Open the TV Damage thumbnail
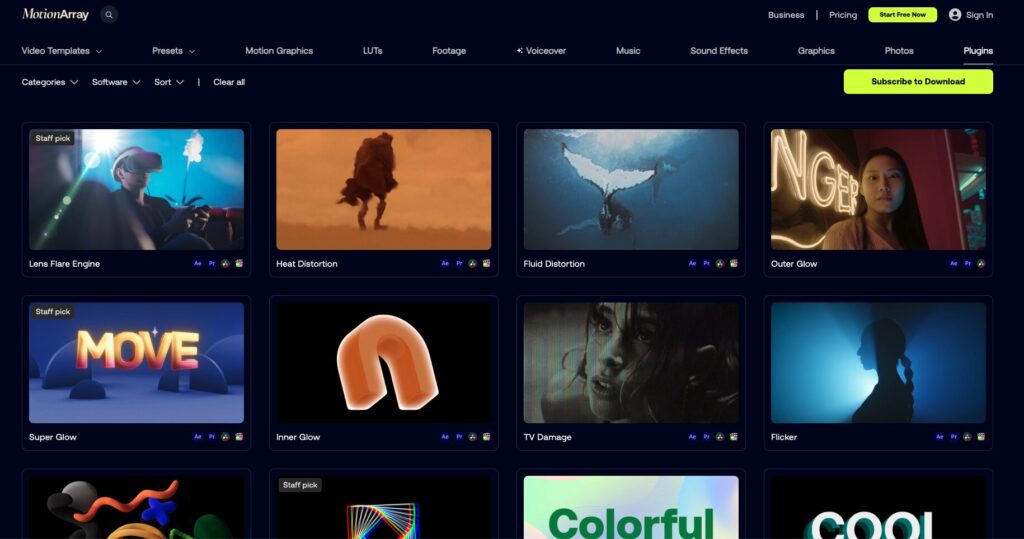This screenshot has width=1024, height=539. (x=631, y=363)
